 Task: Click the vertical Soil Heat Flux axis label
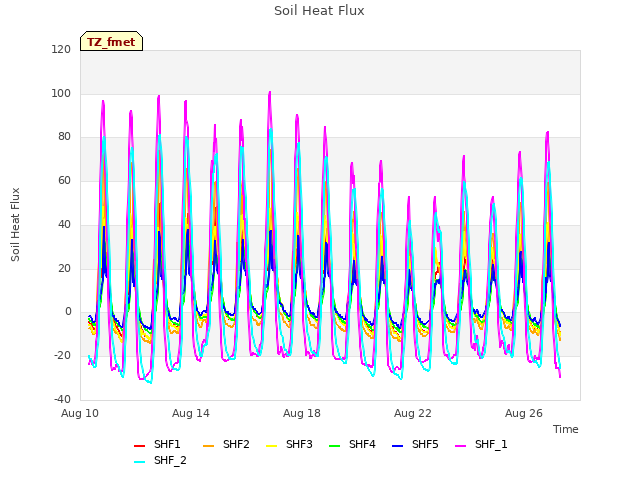[x=15, y=224]
